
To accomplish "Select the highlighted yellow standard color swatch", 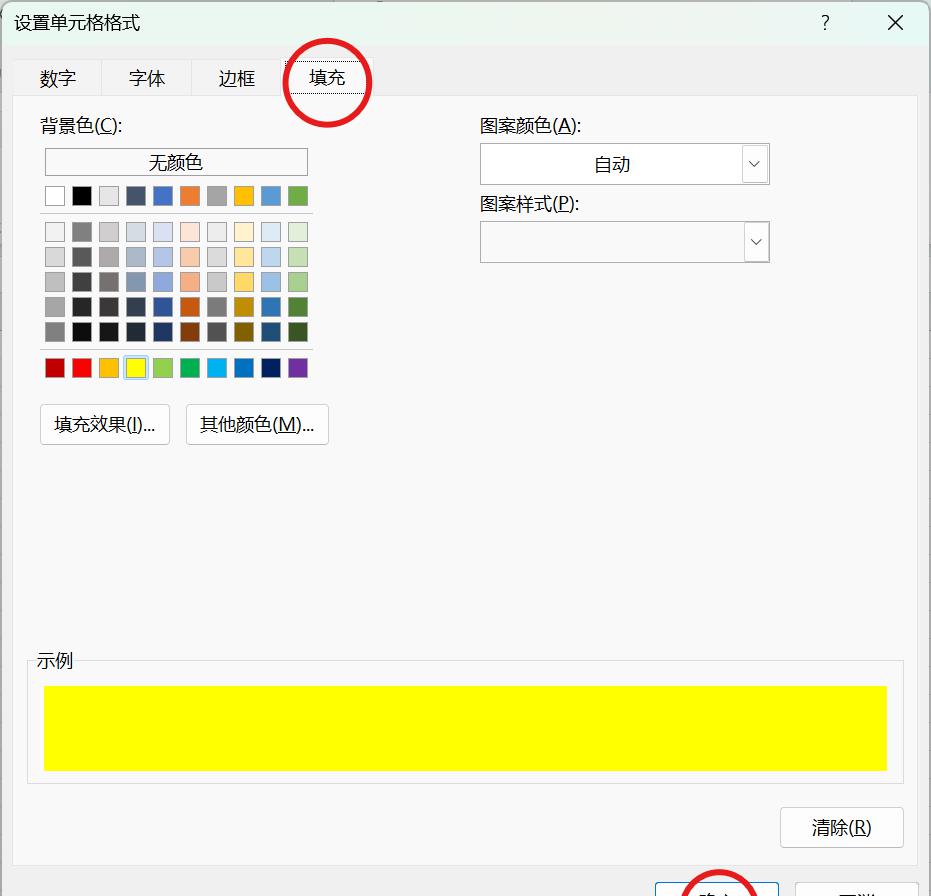I will (136, 368).
